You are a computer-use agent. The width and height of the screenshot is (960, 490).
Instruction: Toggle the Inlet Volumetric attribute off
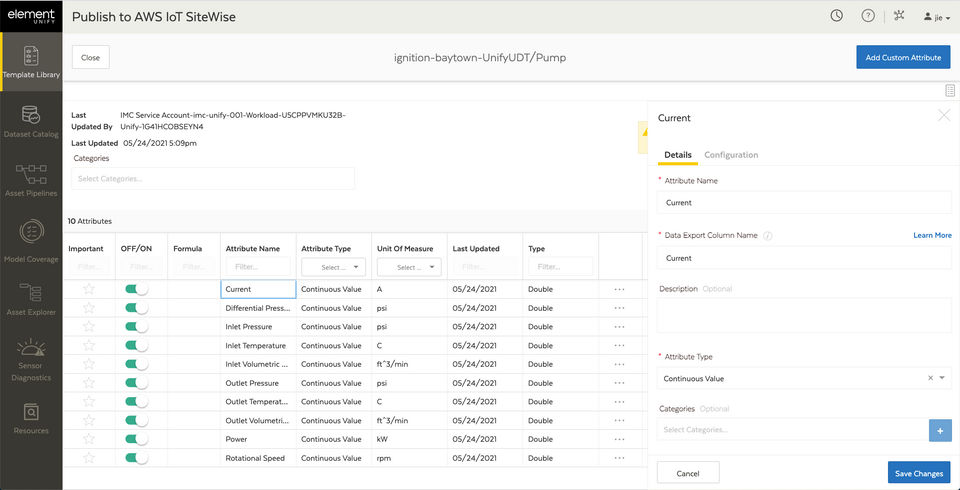tap(137, 364)
